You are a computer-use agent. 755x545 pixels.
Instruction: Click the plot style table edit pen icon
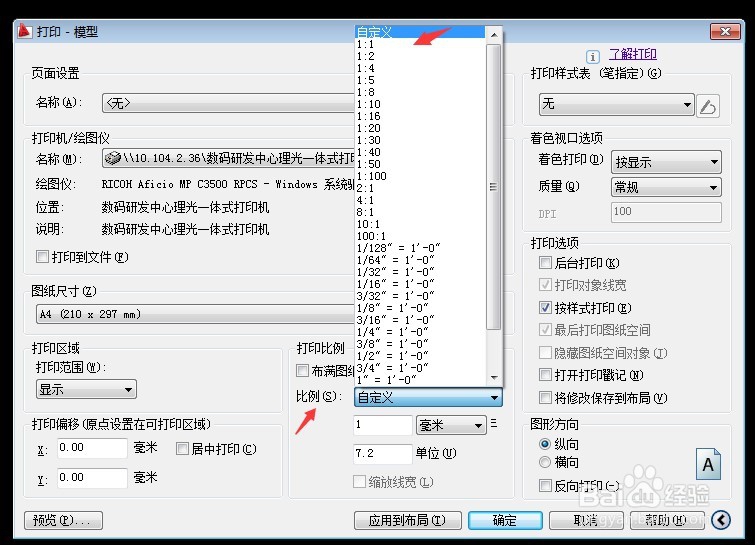(708, 105)
